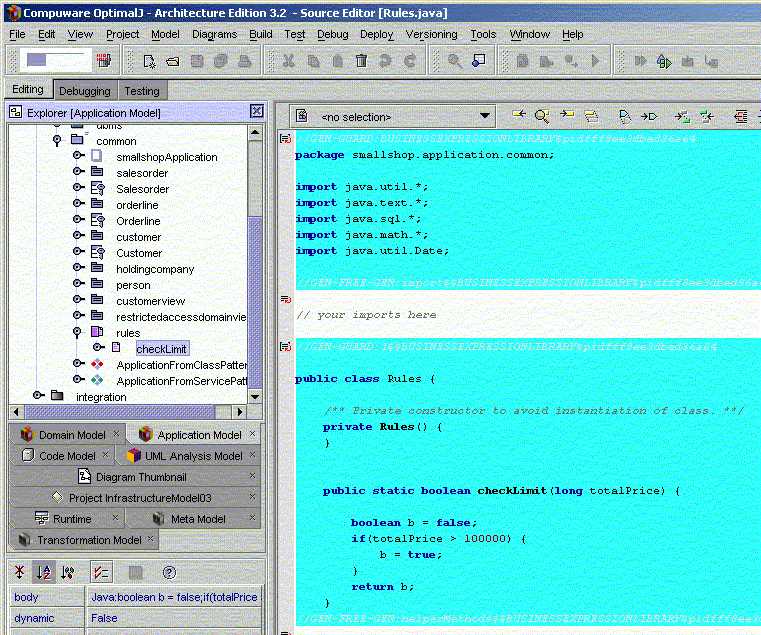
Task: Click the Save all toolbar icon
Action: pos(221,61)
